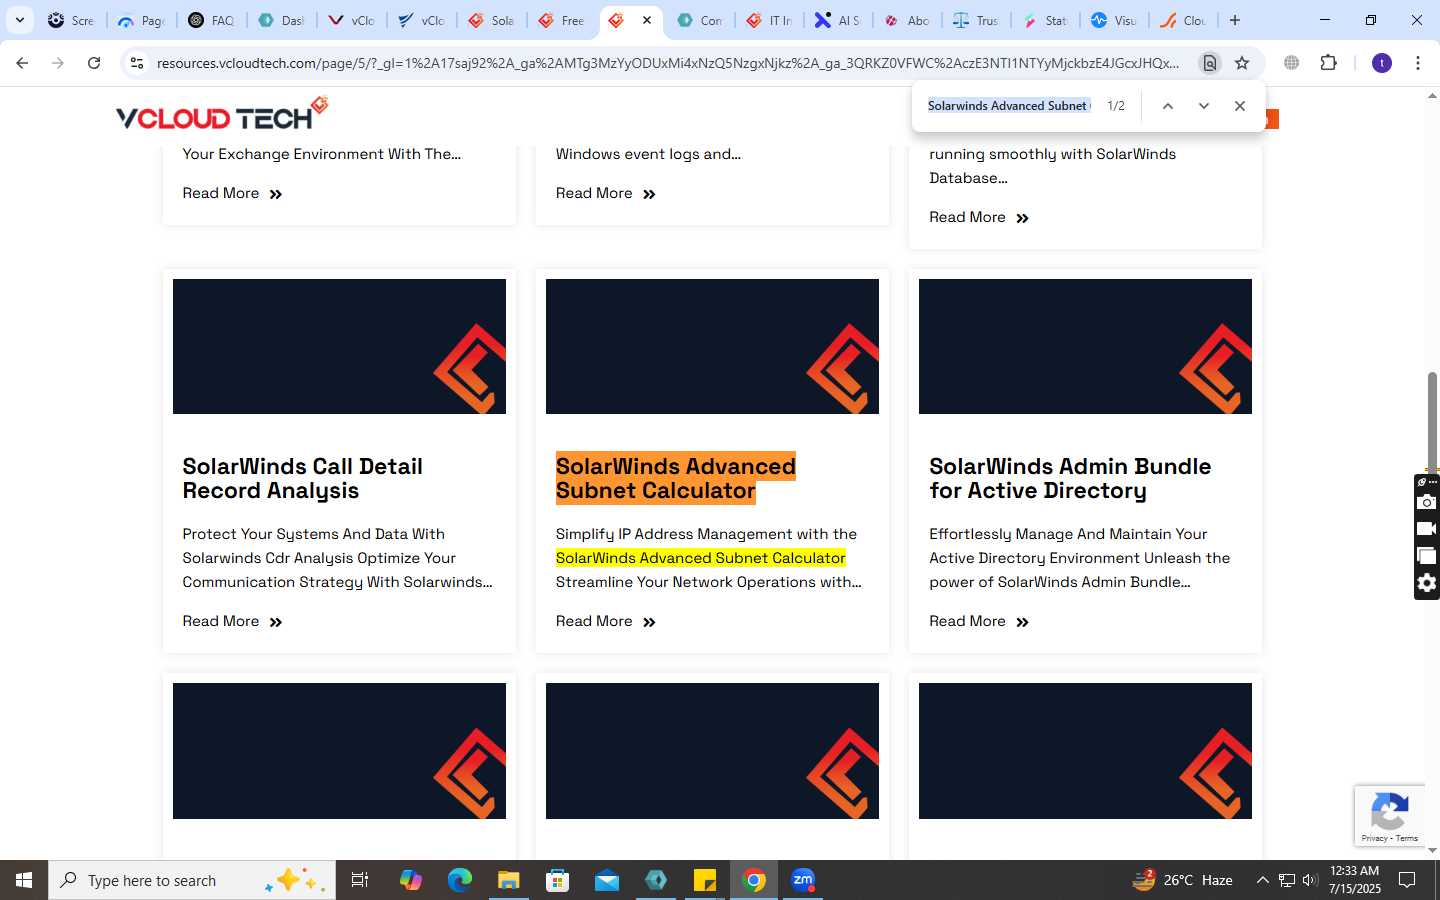Show hidden system tray icons
Screen dimensions: 1440x900
click(x=1262, y=880)
